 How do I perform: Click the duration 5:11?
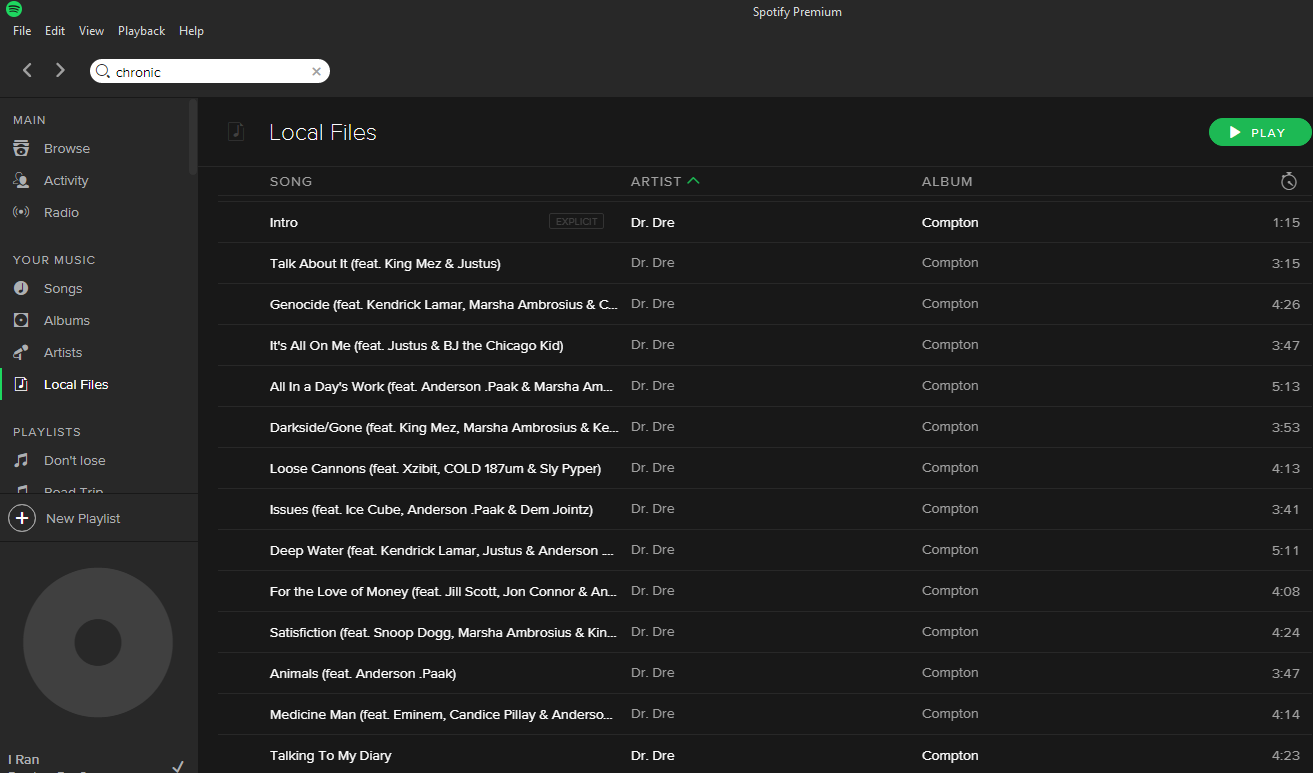1286,551
